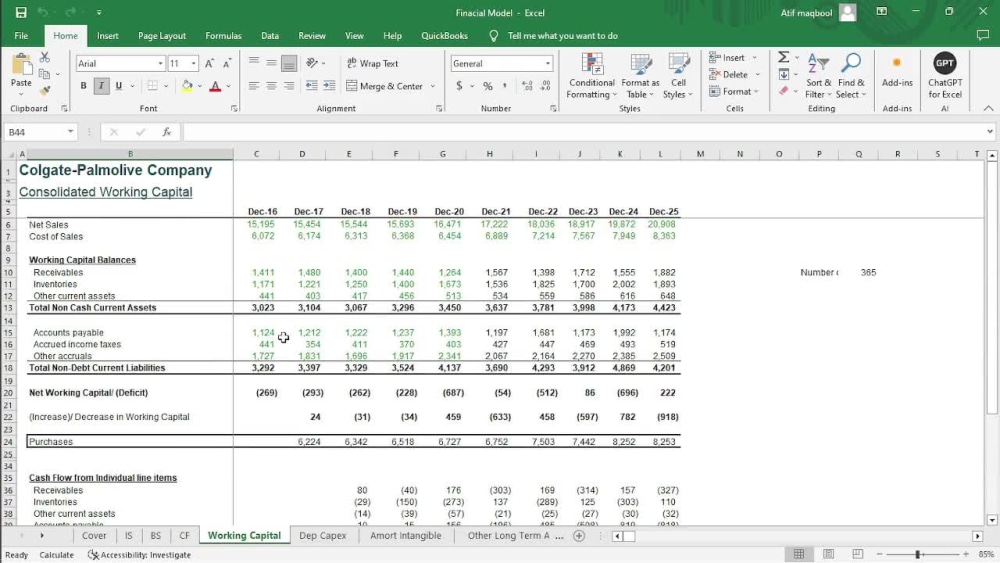Open ChatGPT for Excel add-in
This screenshot has height=563, width=1000.
click(x=945, y=75)
